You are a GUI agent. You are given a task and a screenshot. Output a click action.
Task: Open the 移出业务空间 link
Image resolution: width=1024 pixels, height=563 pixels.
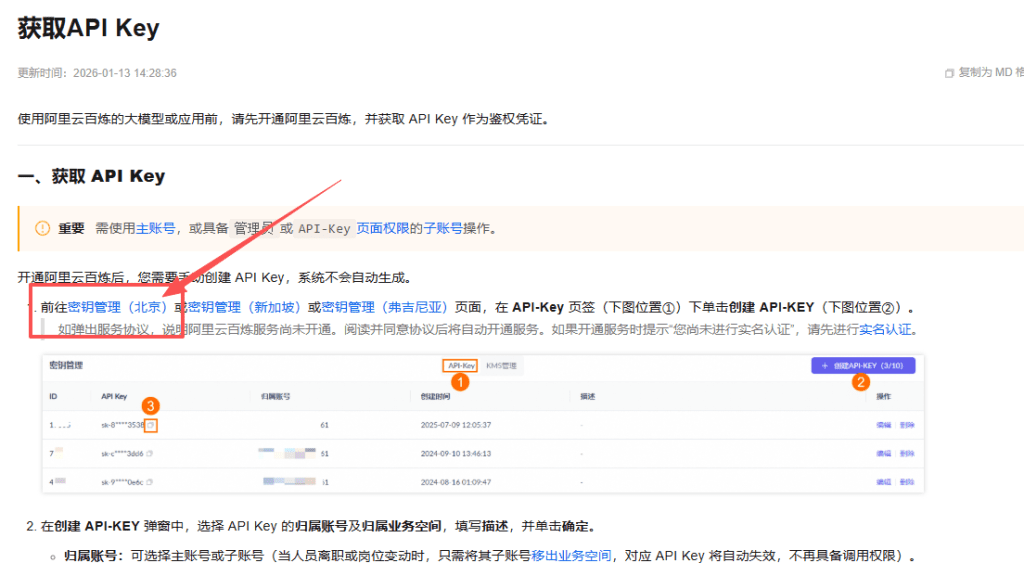pyautogui.click(x=571, y=556)
